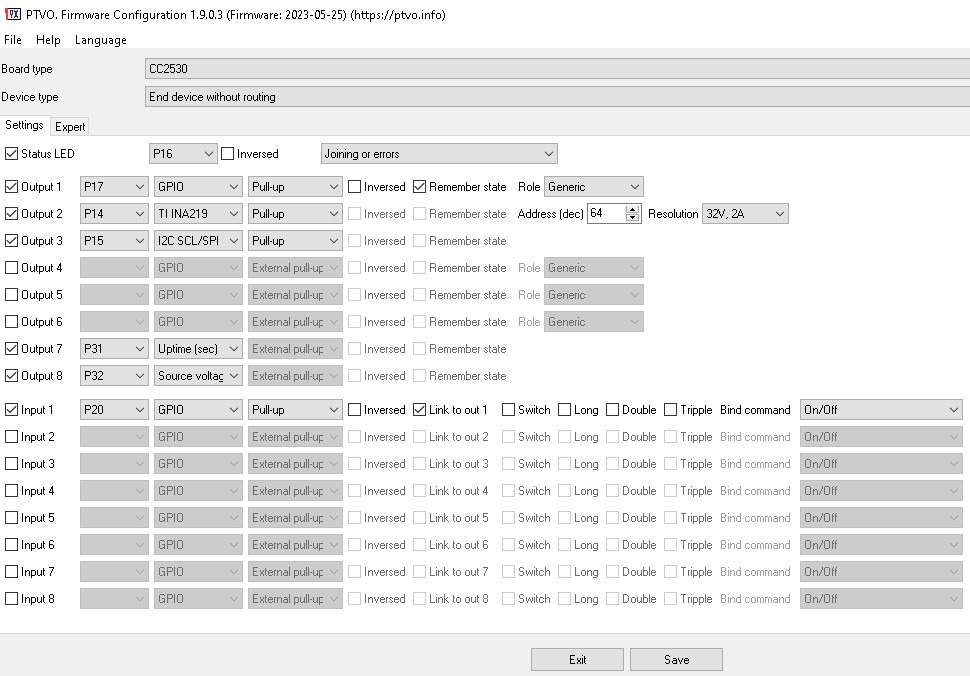Viewport: 970px width, 676px height.
Task: Open the Role dropdown for Output 1
Action: (593, 186)
